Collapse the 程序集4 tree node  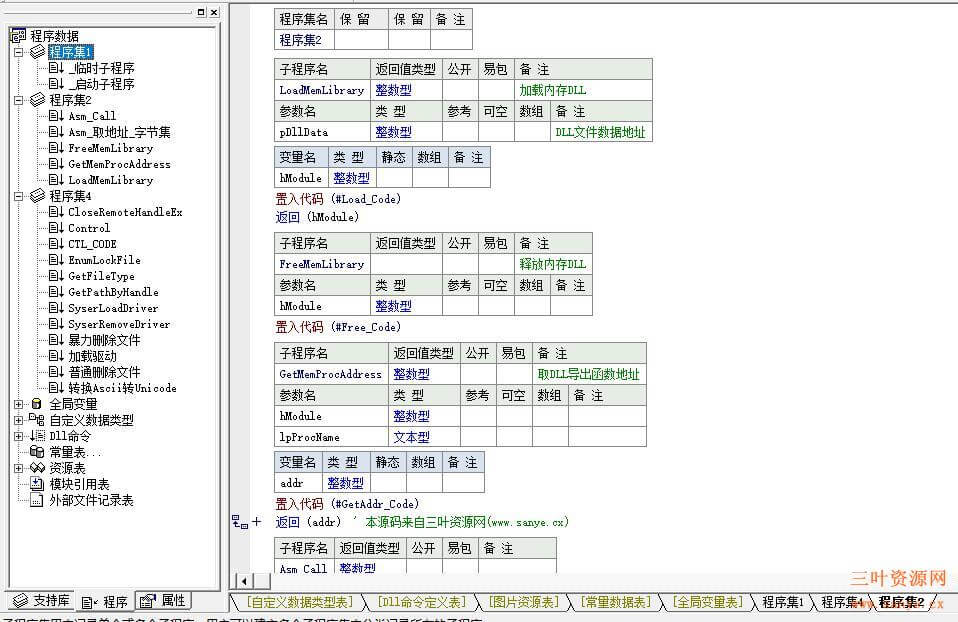pyautogui.click(x=19, y=196)
